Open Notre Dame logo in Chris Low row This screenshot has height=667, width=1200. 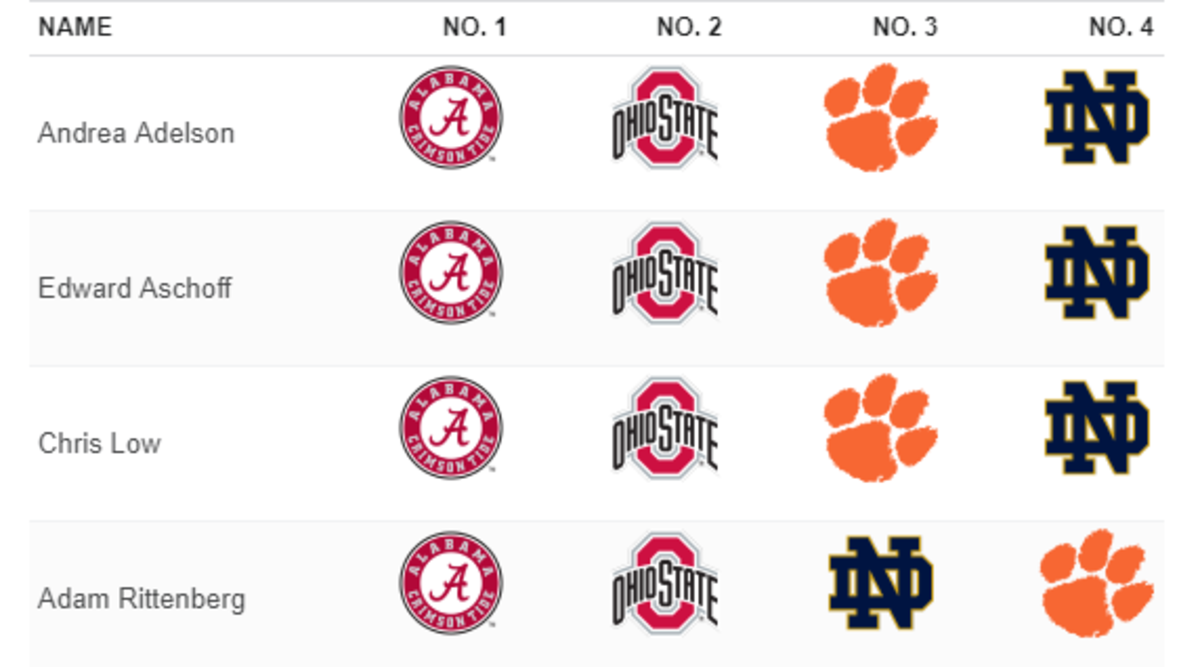1097,428
